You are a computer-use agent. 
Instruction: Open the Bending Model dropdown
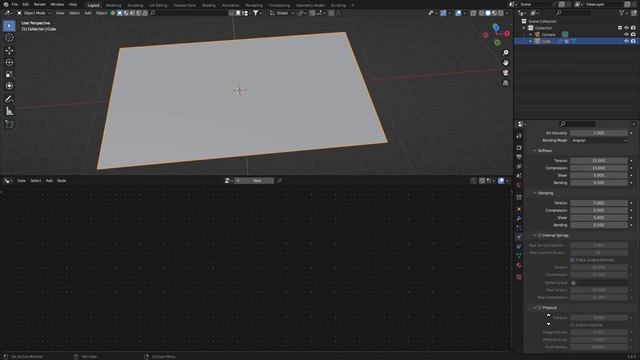click(x=599, y=140)
